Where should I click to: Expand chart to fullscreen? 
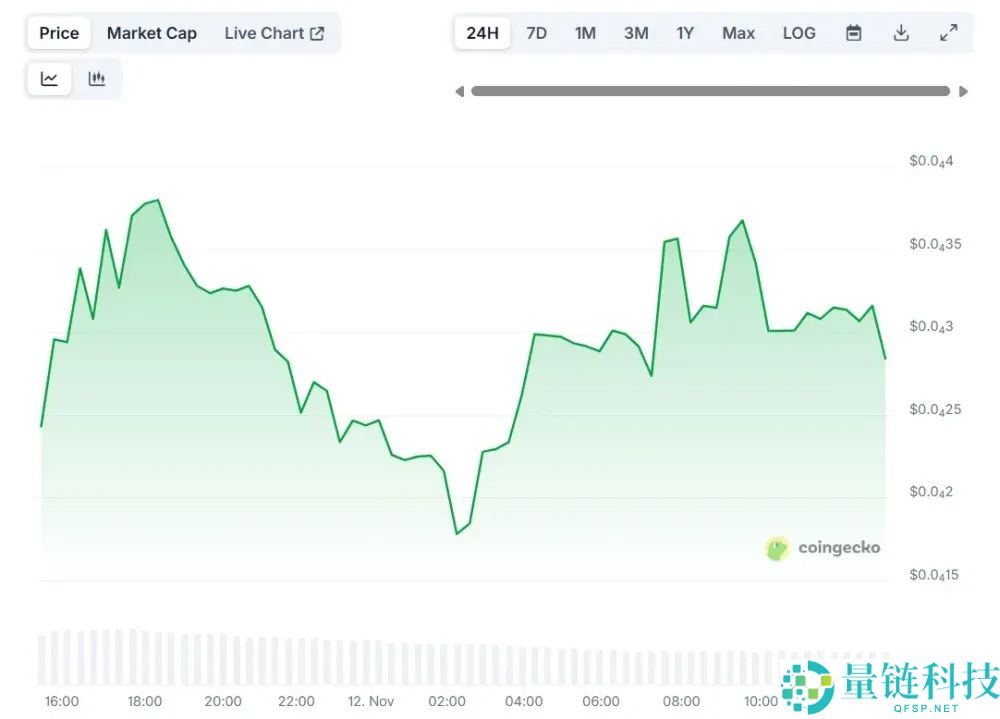pos(948,33)
